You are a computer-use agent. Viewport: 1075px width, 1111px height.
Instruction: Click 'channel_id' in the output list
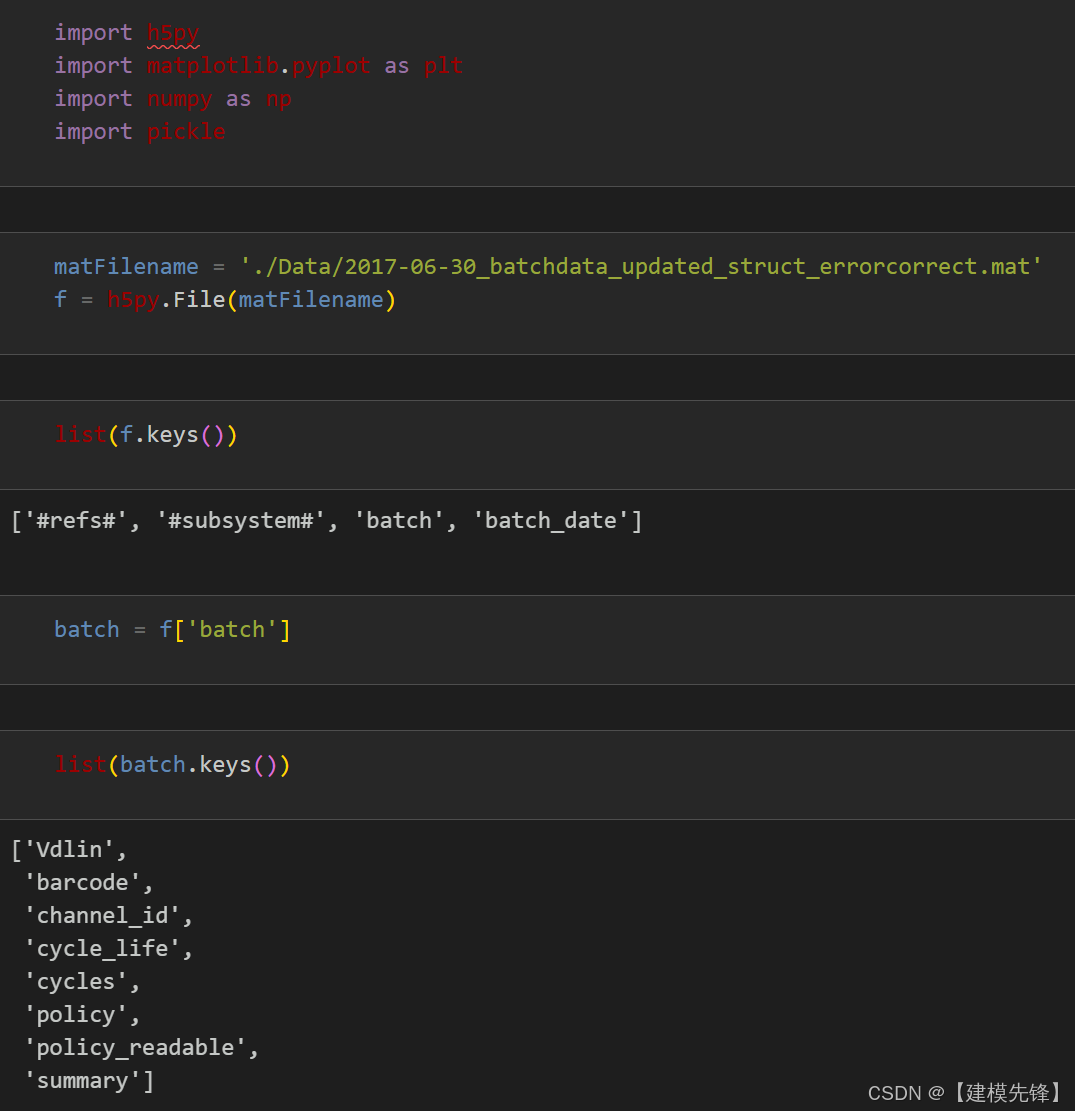coord(102,915)
